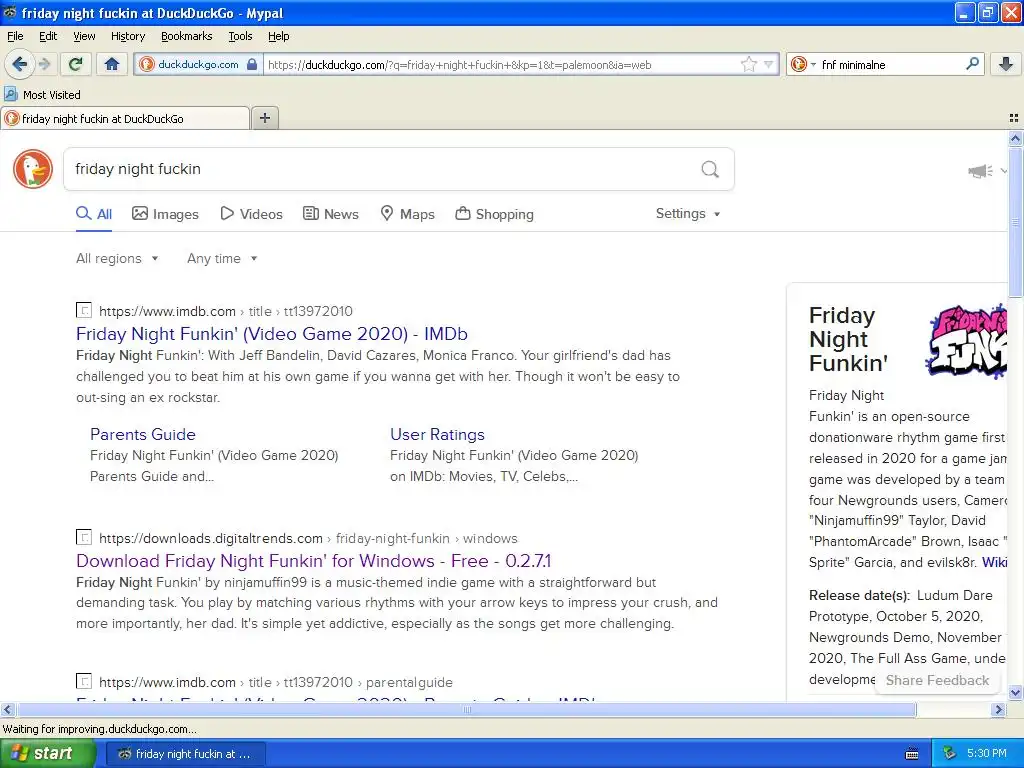Open the History menu
This screenshot has height=768, width=1024.
click(x=127, y=36)
